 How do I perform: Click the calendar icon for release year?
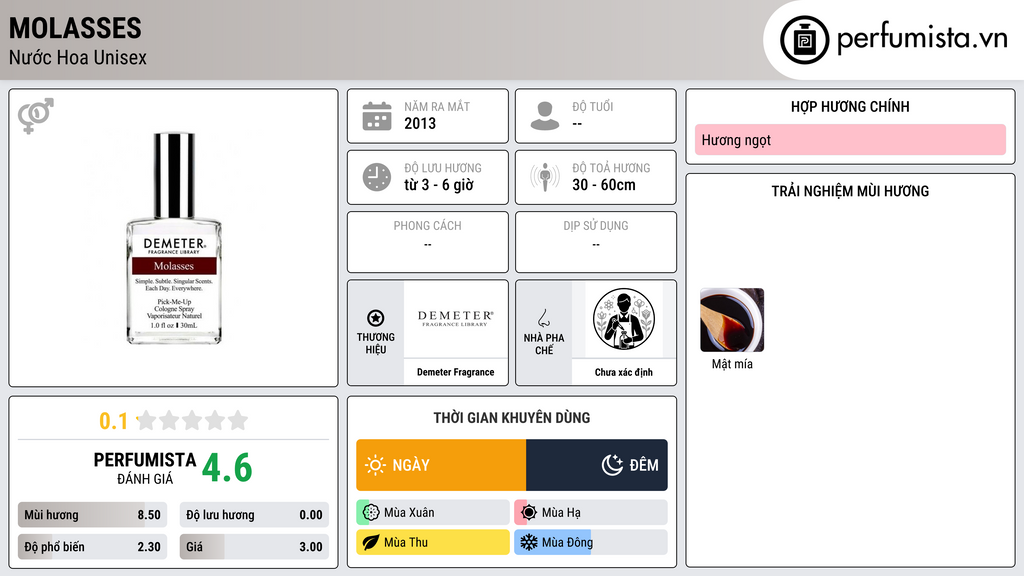click(377, 116)
